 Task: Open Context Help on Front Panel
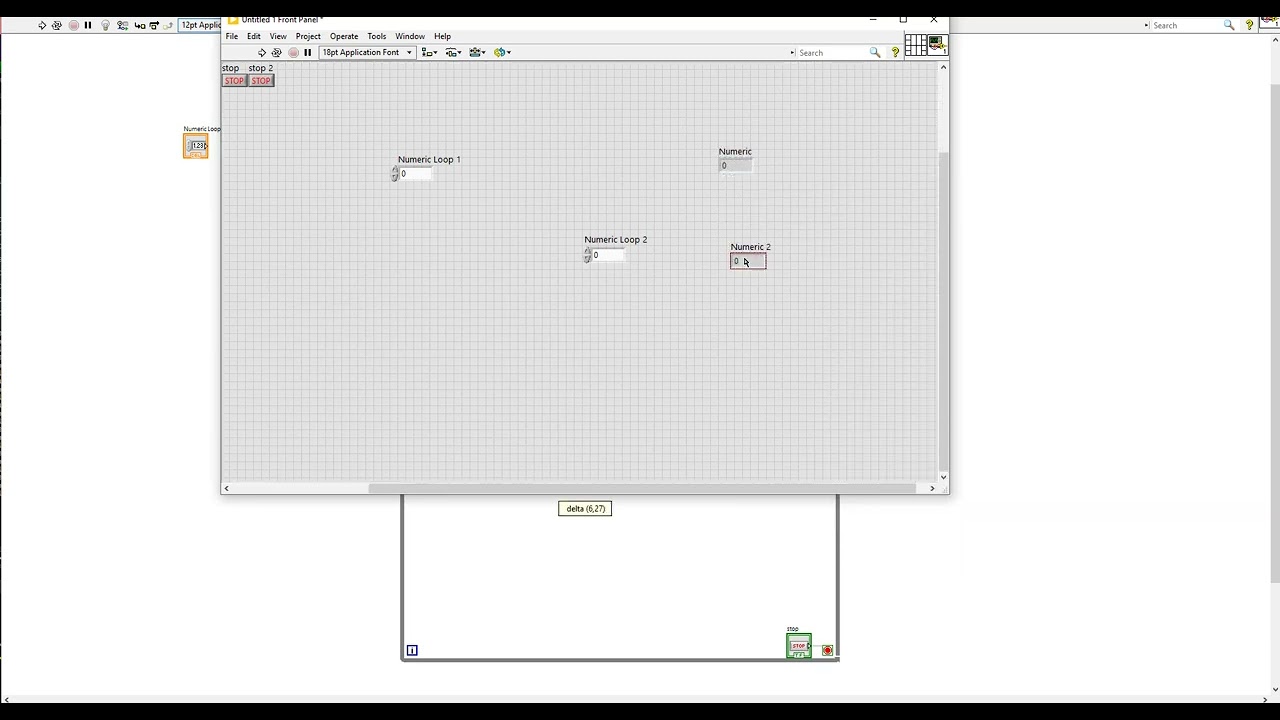coord(895,52)
